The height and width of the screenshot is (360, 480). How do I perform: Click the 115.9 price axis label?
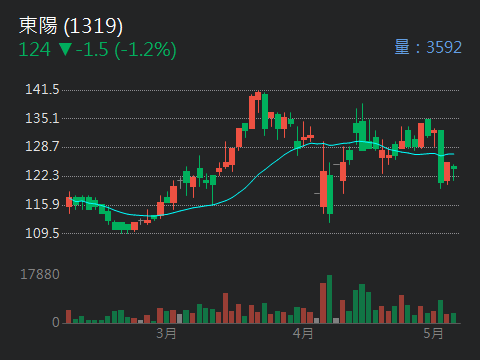(x=42, y=204)
